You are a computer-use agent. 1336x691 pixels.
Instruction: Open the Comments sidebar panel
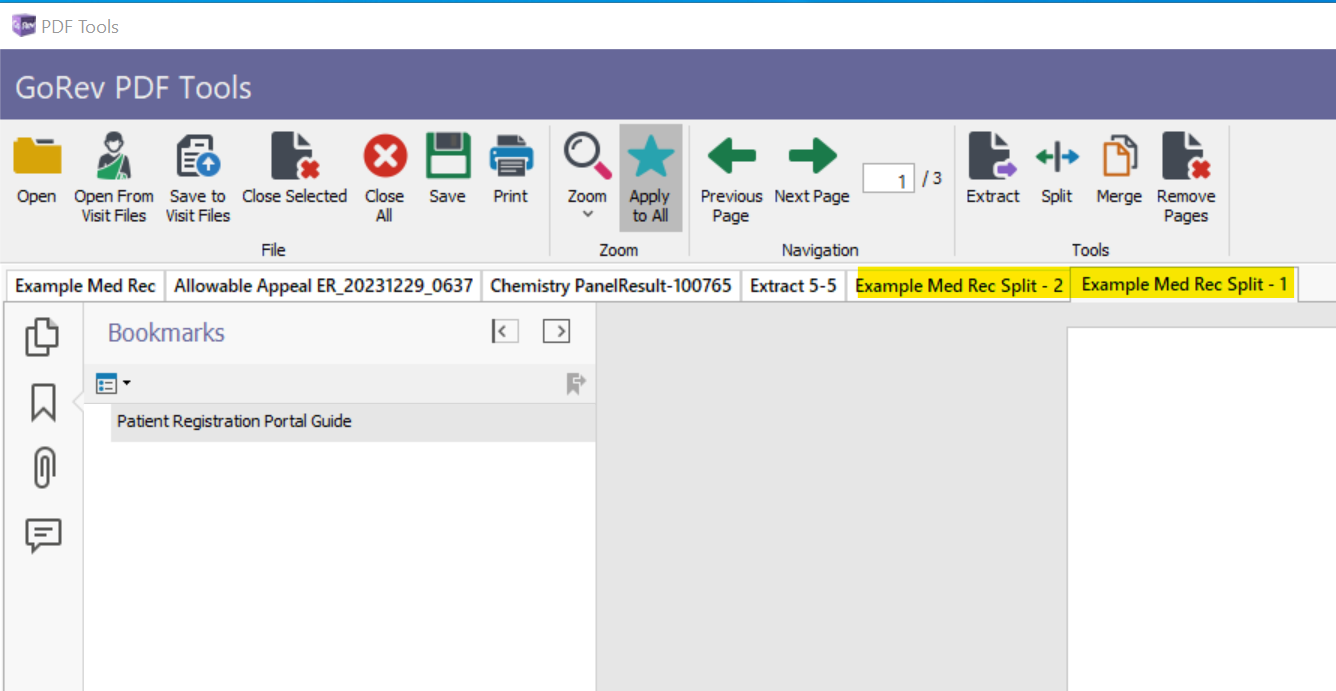tap(44, 536)
